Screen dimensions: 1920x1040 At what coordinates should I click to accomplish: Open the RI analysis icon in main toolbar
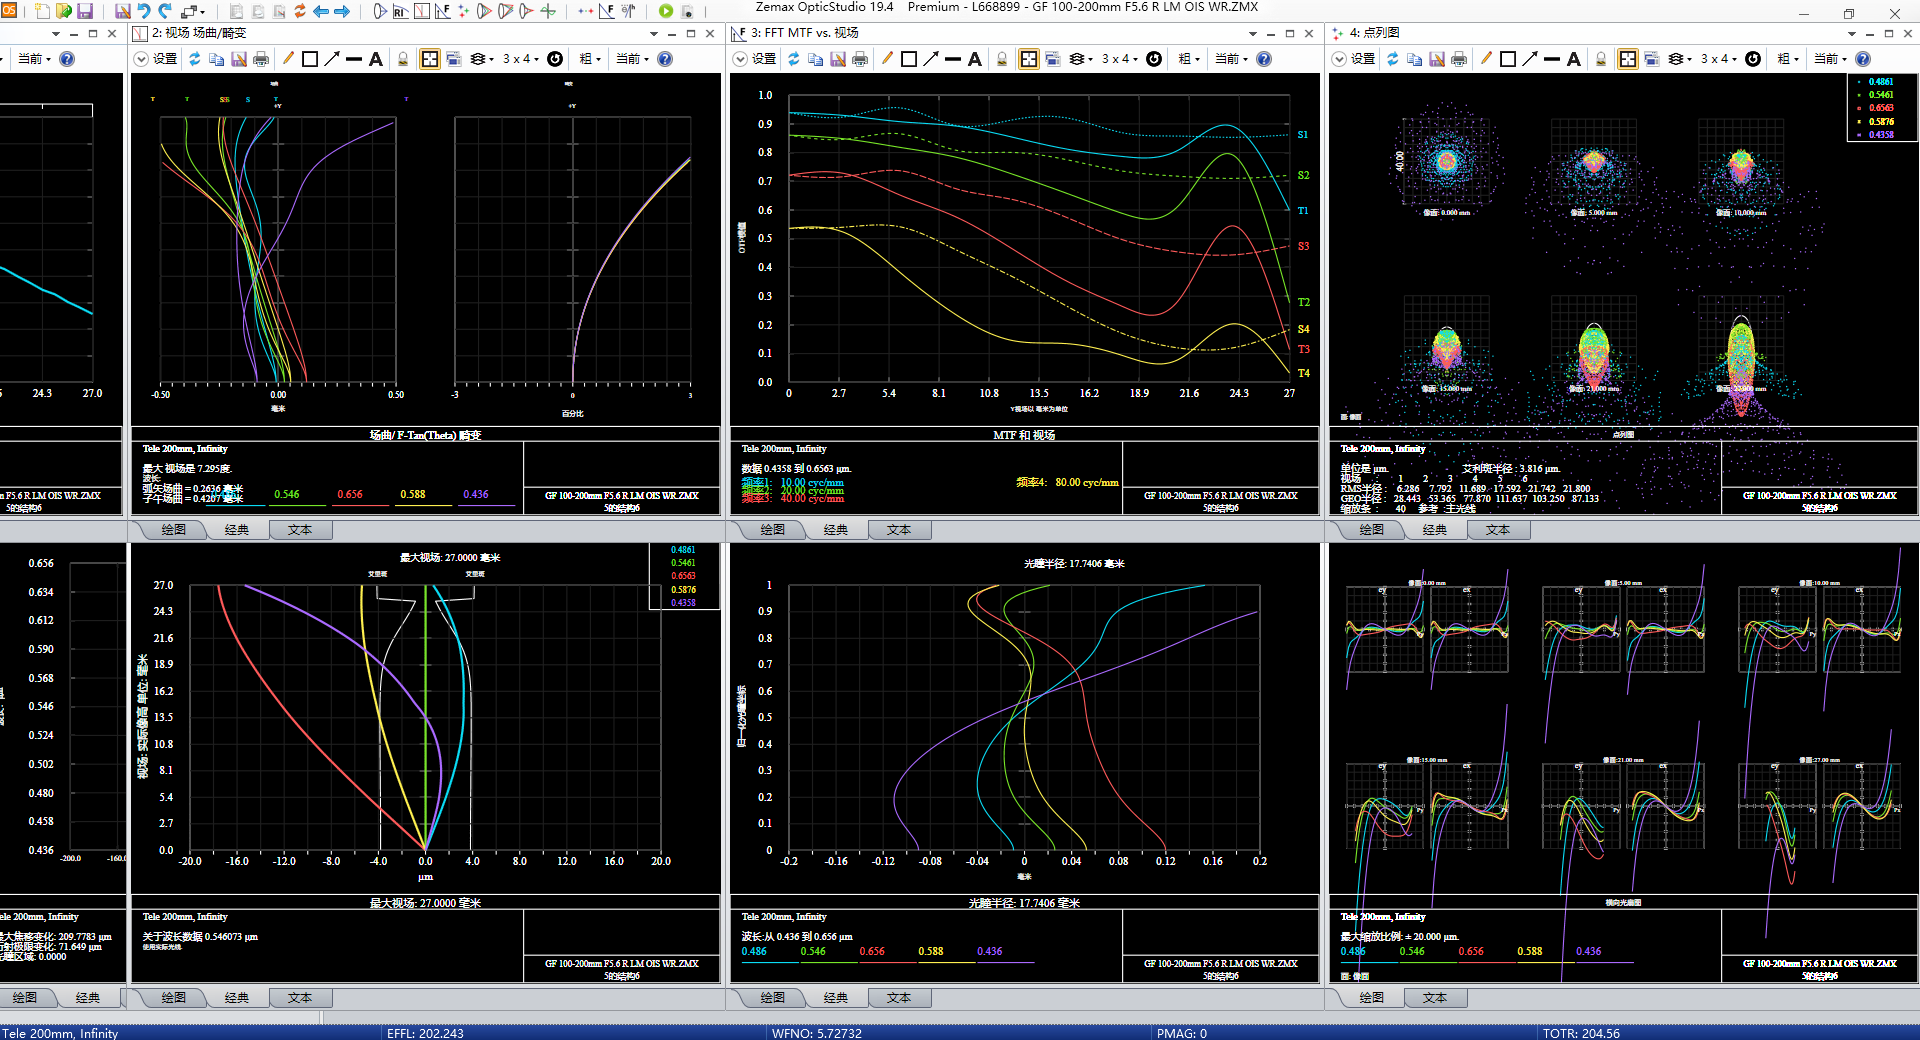[400, 11]
